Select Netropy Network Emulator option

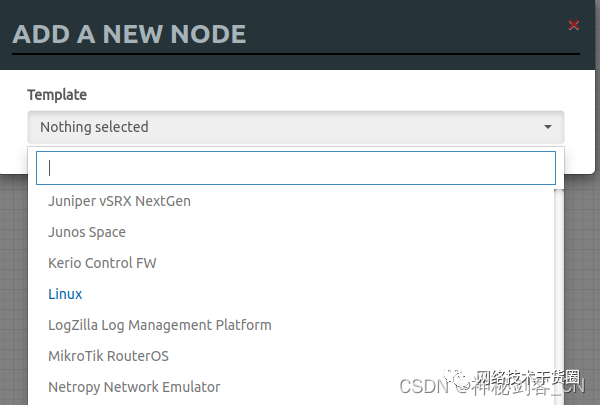(x=134, y=387)
